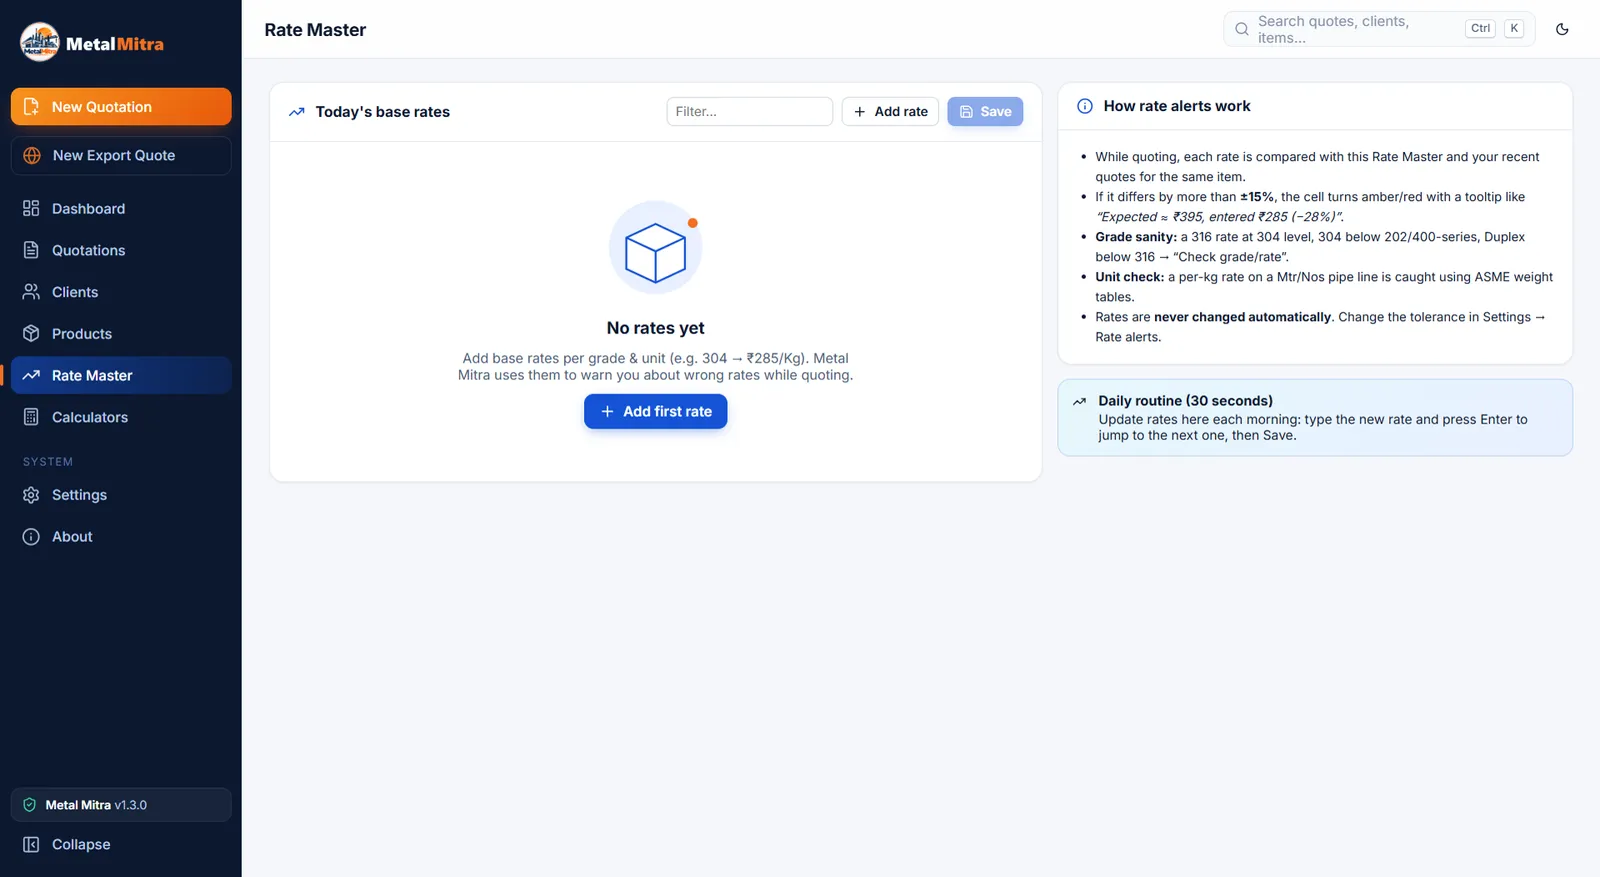Click the trend icon beside Today's base rates
This screenshot has width=1600, height=877.
tap(296, 112)
